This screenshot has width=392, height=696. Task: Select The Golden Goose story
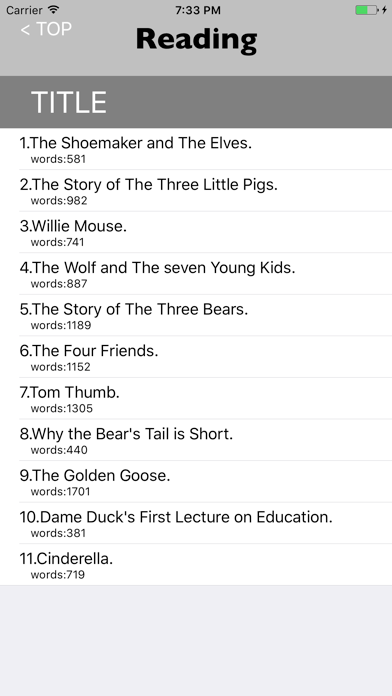pos(196,482)
